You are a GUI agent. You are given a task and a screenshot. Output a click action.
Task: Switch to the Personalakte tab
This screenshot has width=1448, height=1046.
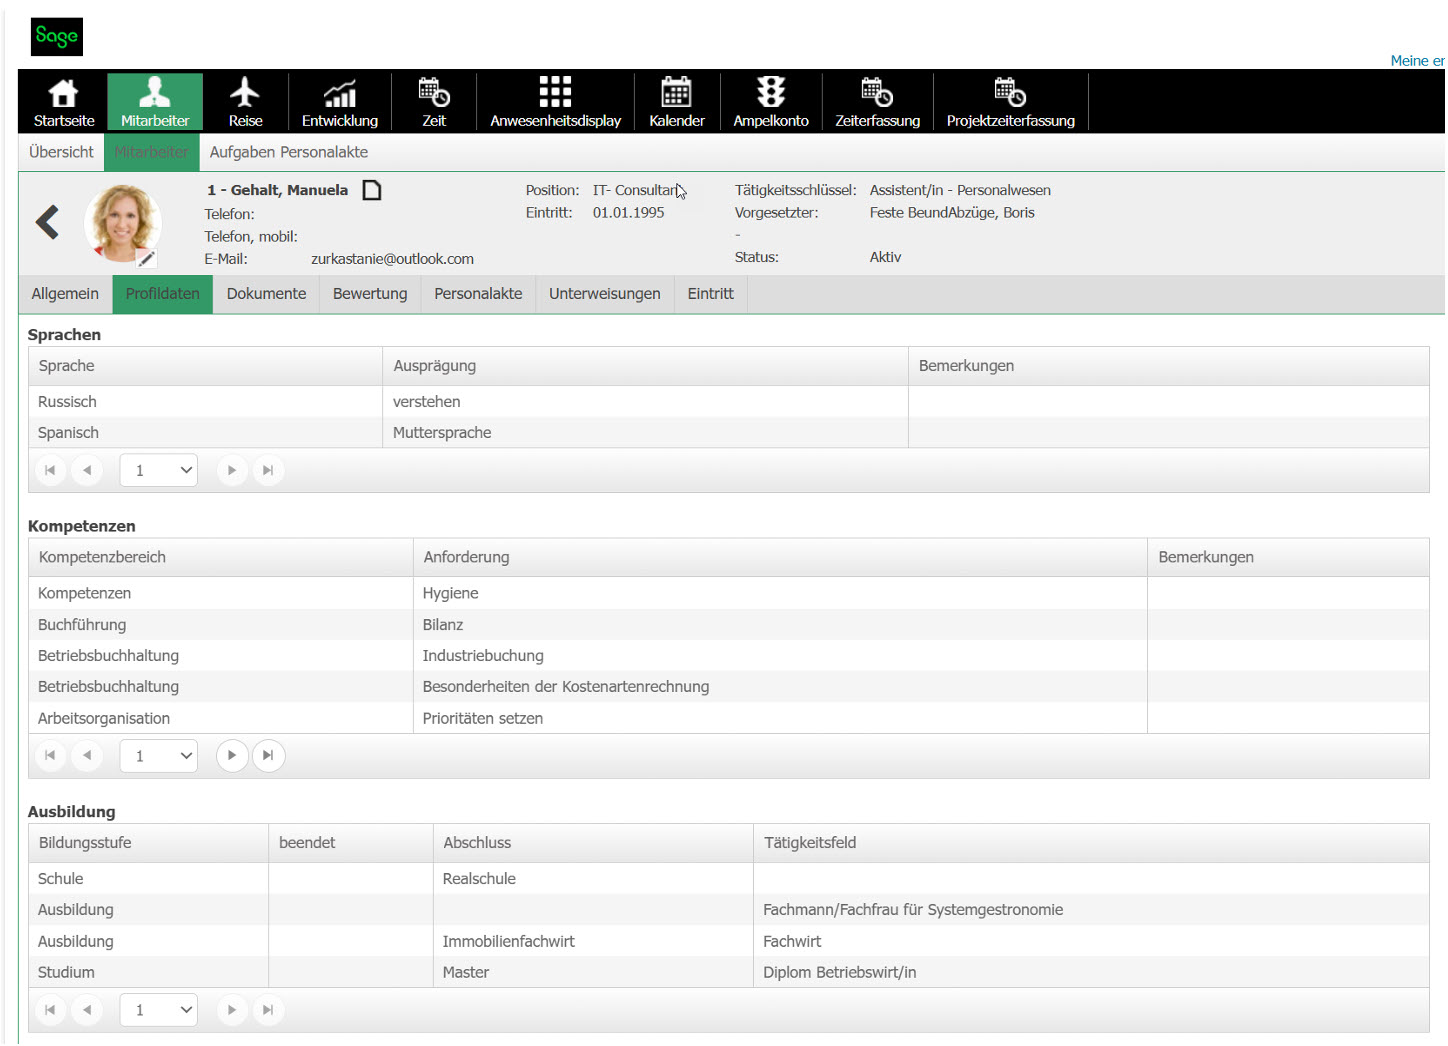pos(478,294)
